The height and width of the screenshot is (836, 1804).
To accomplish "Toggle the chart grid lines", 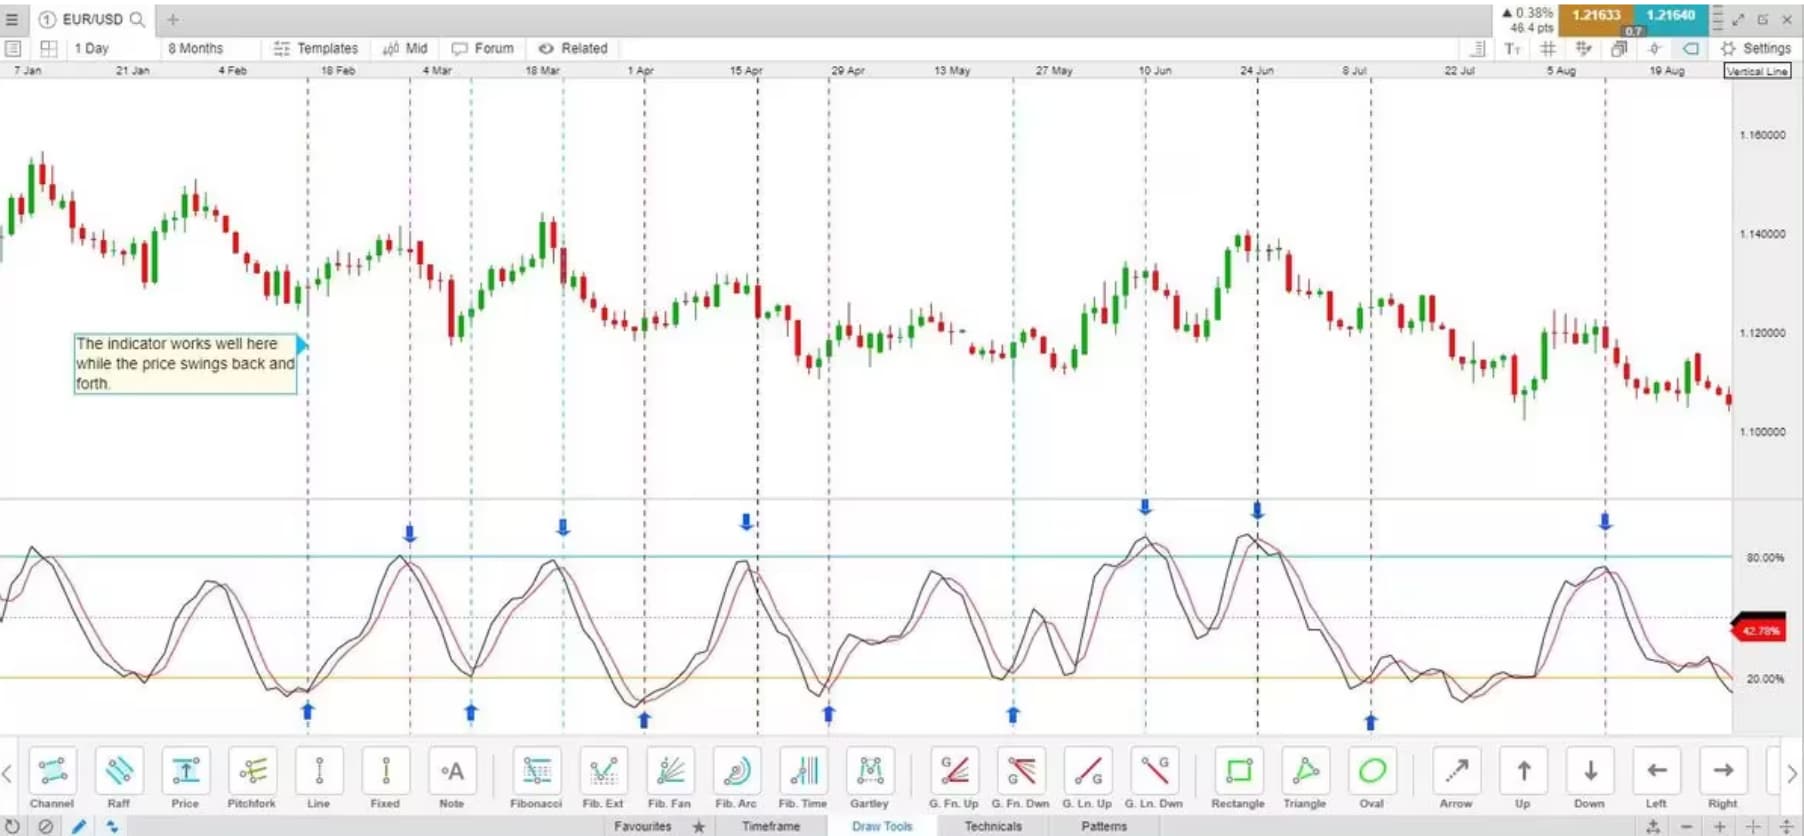I will [1547, 48].
